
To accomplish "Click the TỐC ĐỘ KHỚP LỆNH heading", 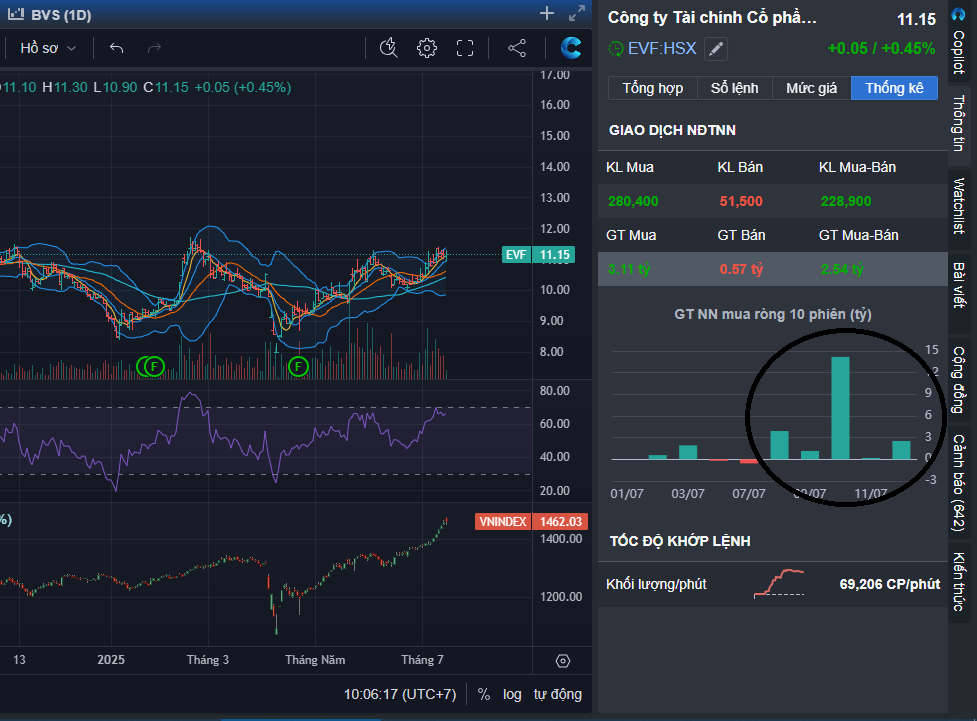I will (680, 541).
